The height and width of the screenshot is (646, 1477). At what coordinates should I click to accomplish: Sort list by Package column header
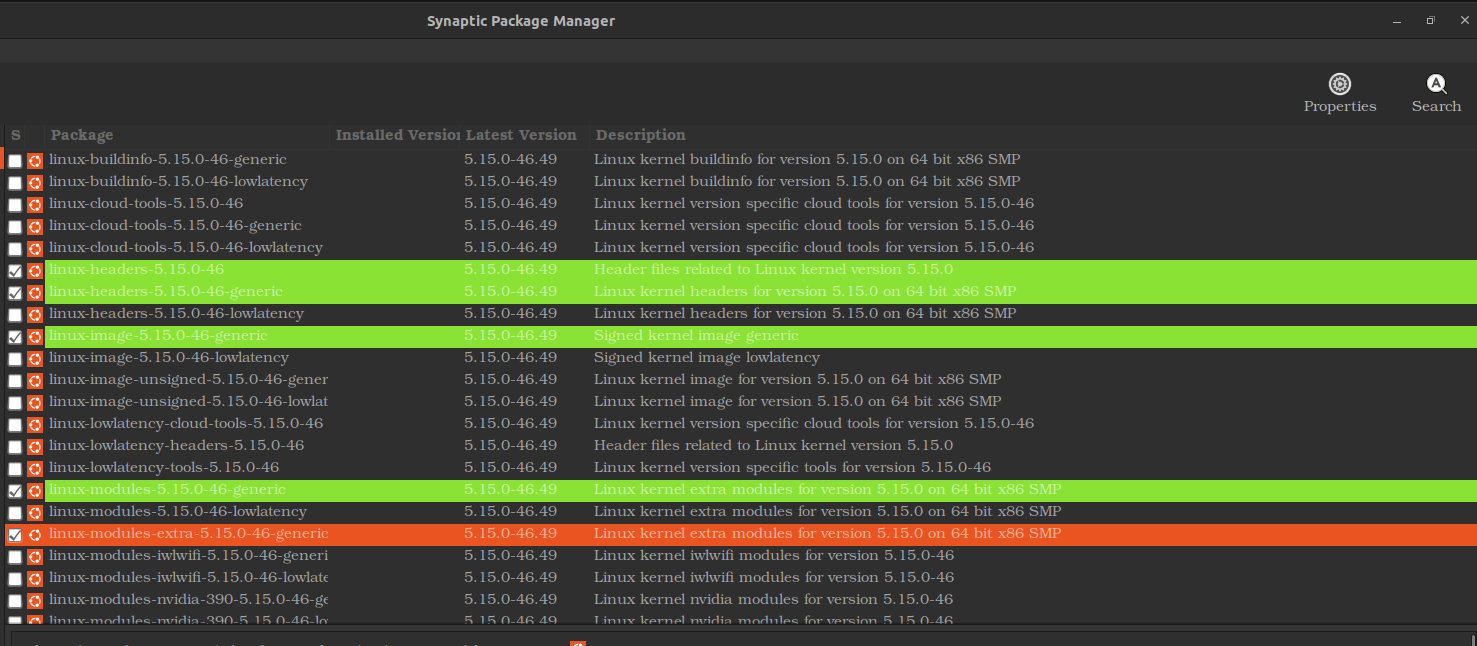pos(187,135)
